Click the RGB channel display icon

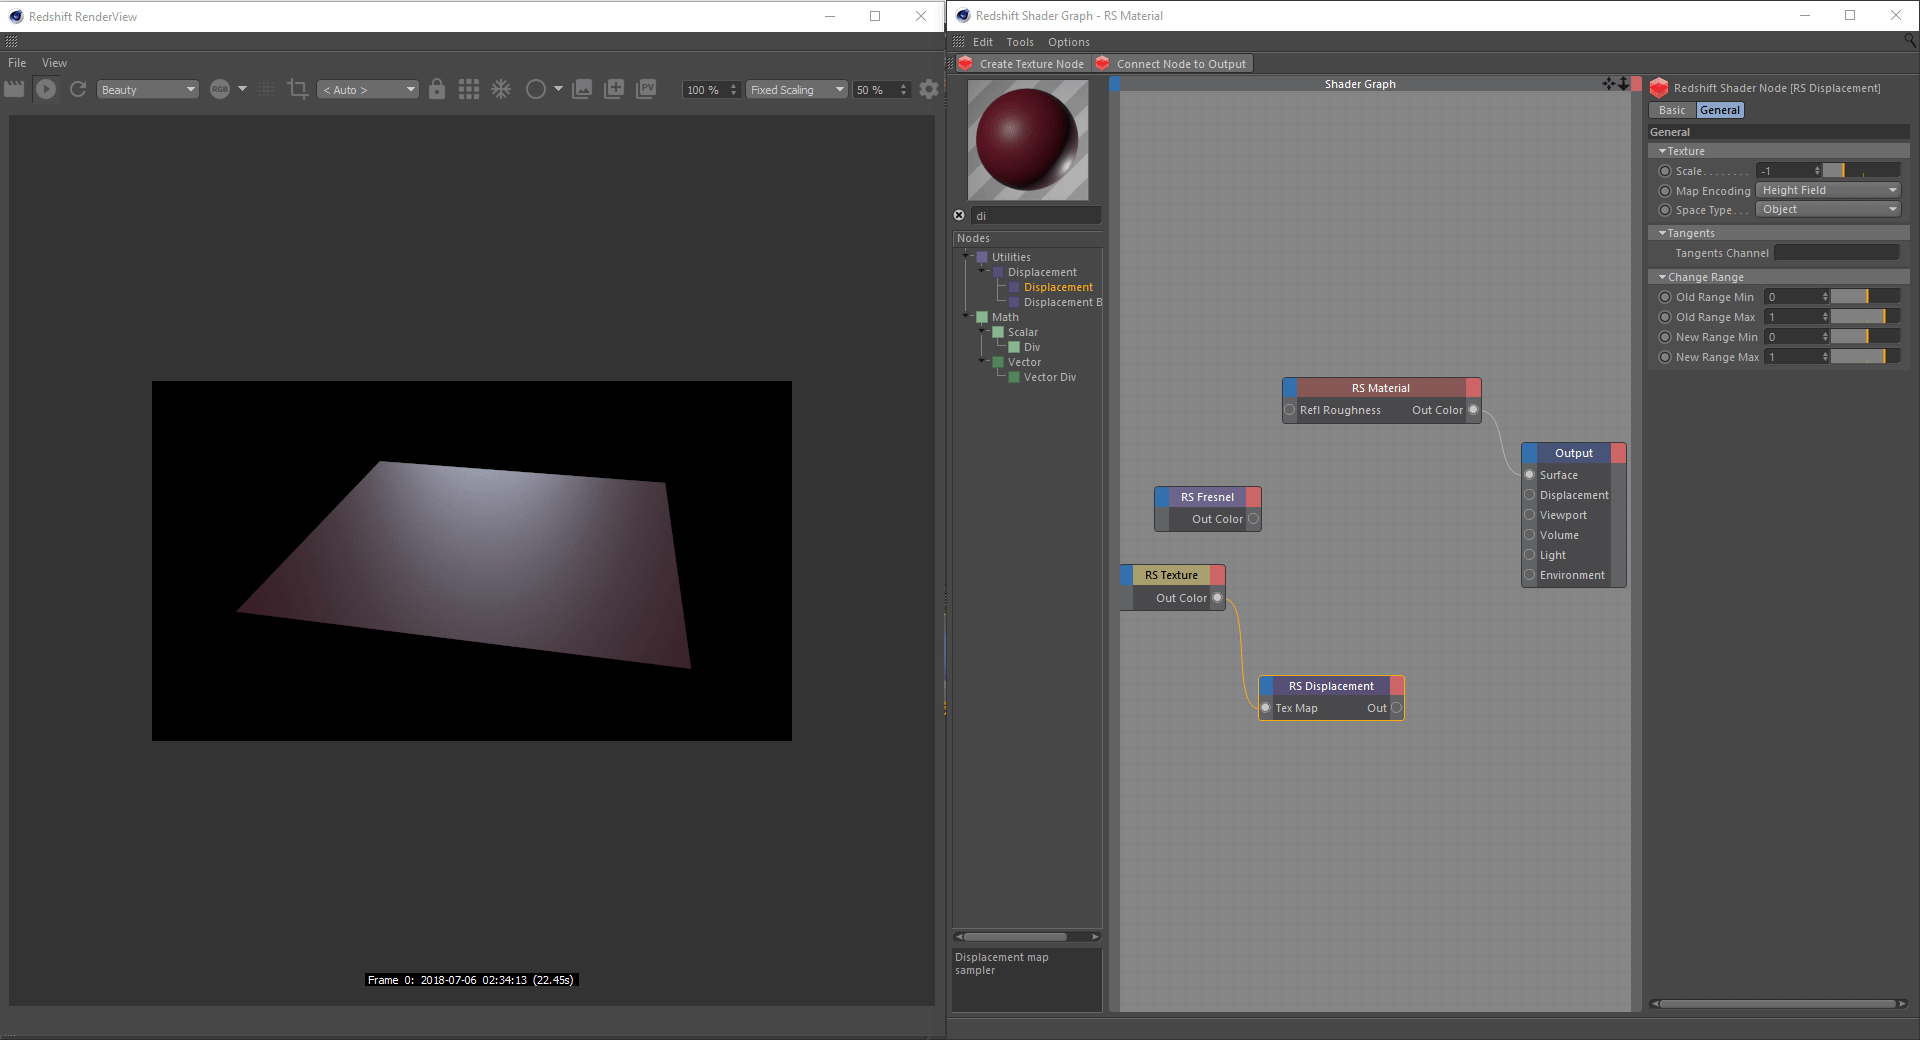pyautogui.click(x=220, y=89)
